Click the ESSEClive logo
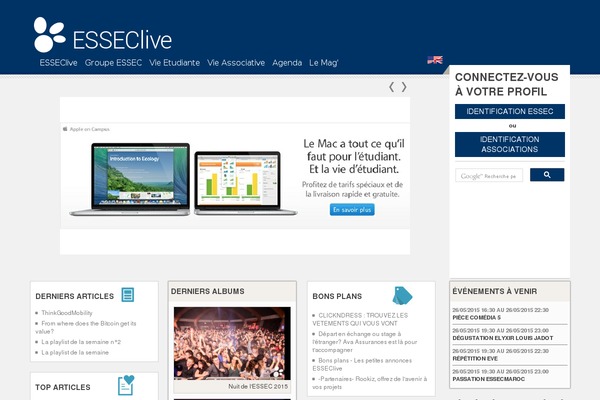600x400 pixels. (x=103, y=35)
